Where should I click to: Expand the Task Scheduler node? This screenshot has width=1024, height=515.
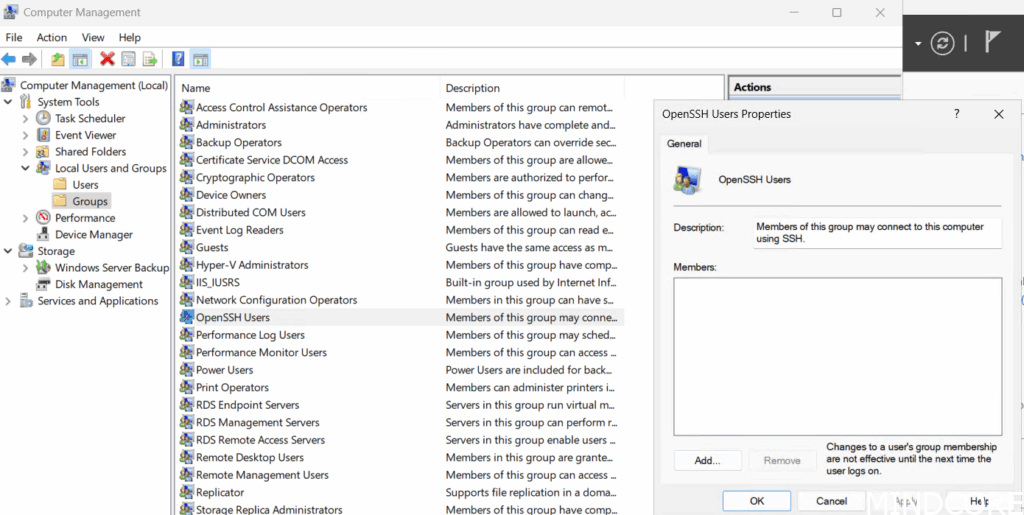(25, 118)
